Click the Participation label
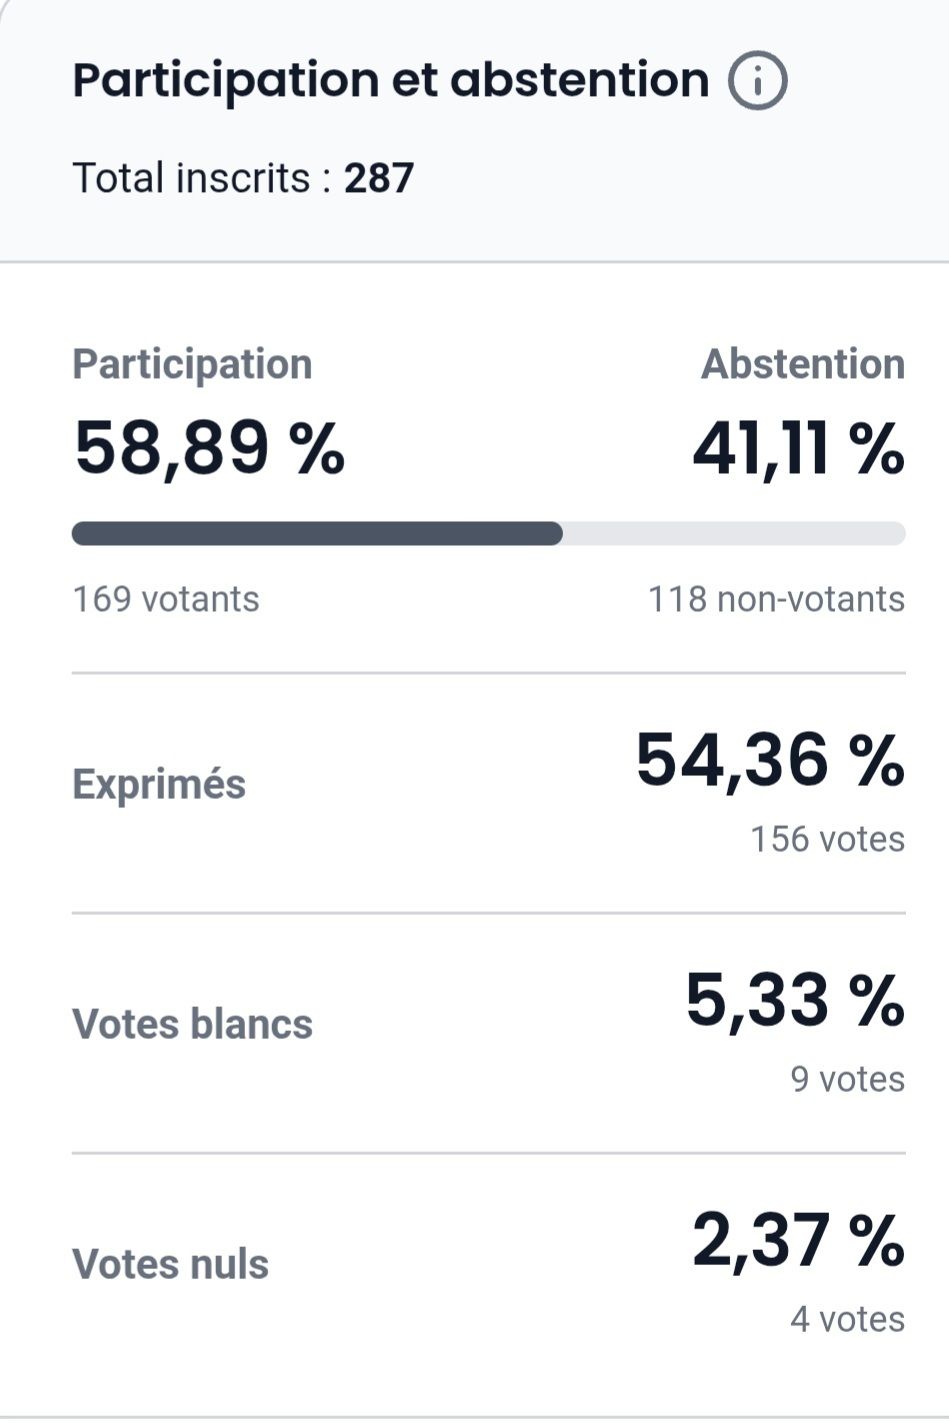Viewport: 949px width, 1423px height. pos(192,364)
